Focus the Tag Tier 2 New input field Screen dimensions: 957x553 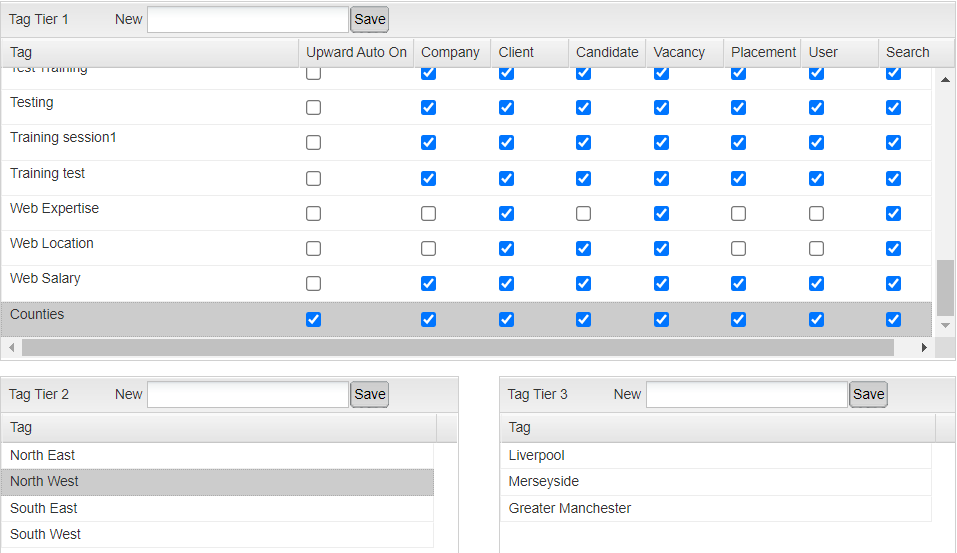248,394
